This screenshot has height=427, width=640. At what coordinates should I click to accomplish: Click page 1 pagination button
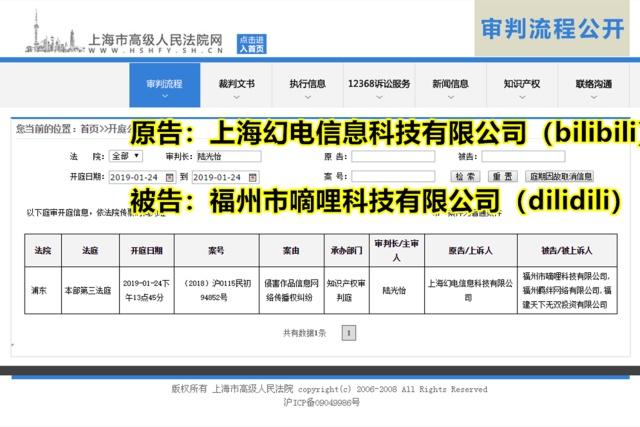[349, 333]
